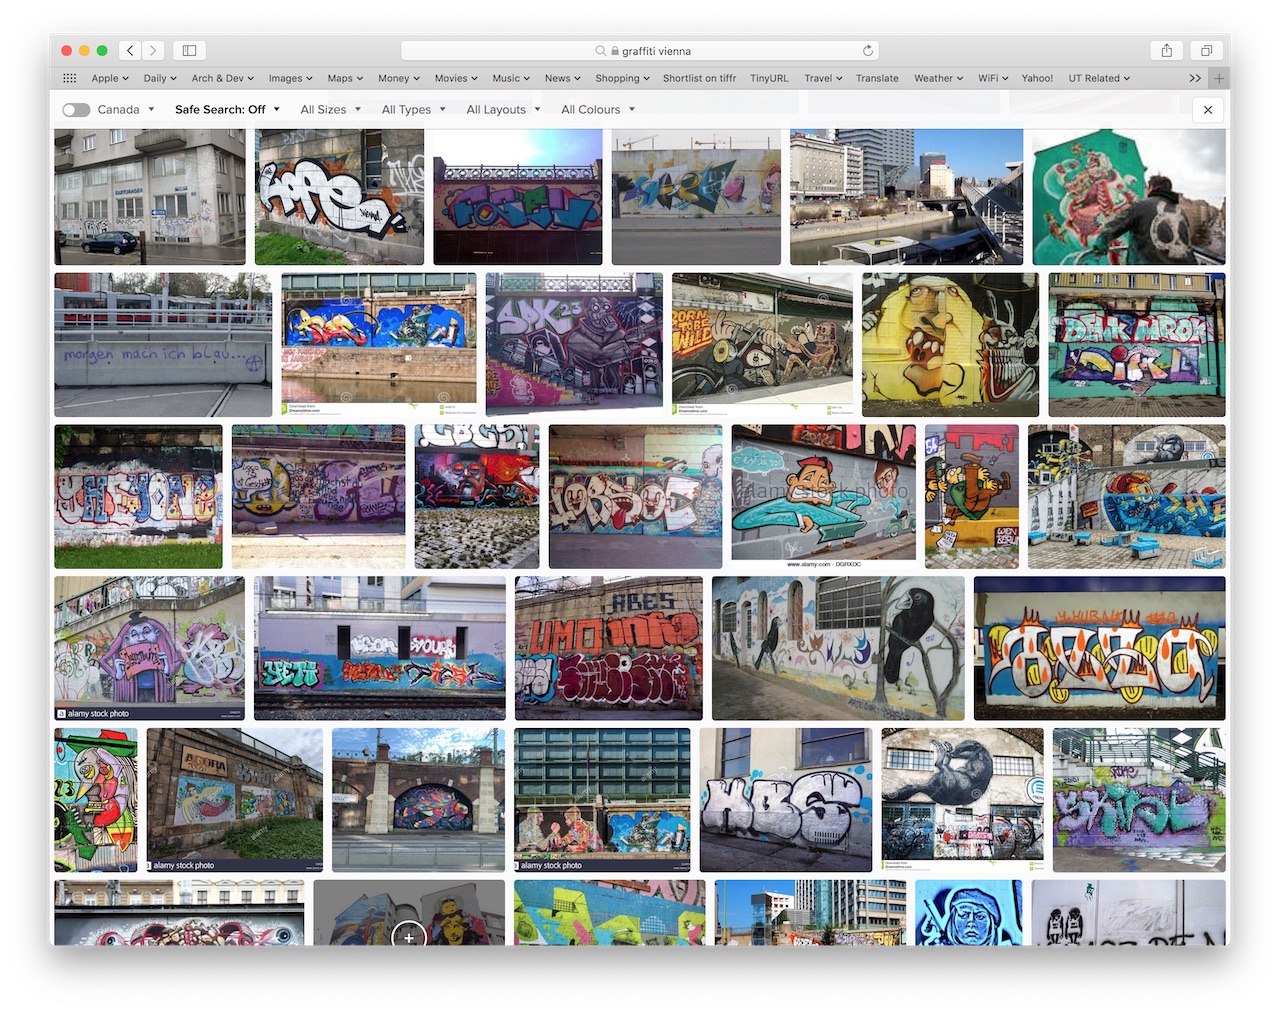The height and width of the screenshot is (1011, 1280).
Task: Open the All Sizes filter dropdown
Action: [x=330, y=110]
